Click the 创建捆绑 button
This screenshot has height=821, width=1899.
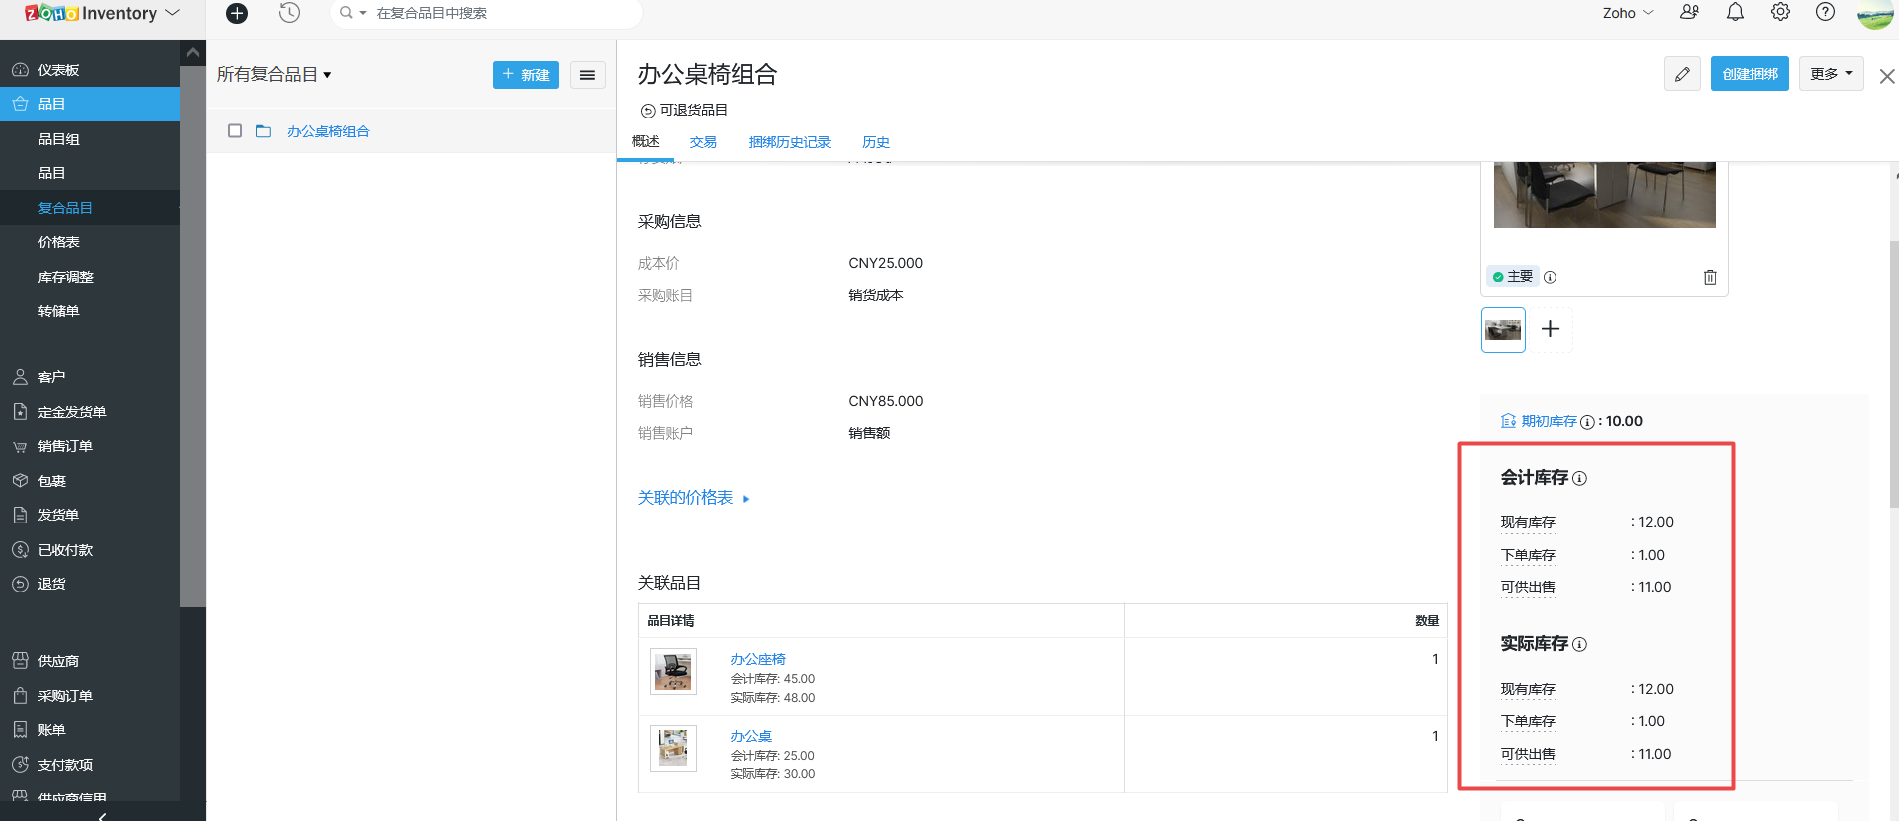1749,74
